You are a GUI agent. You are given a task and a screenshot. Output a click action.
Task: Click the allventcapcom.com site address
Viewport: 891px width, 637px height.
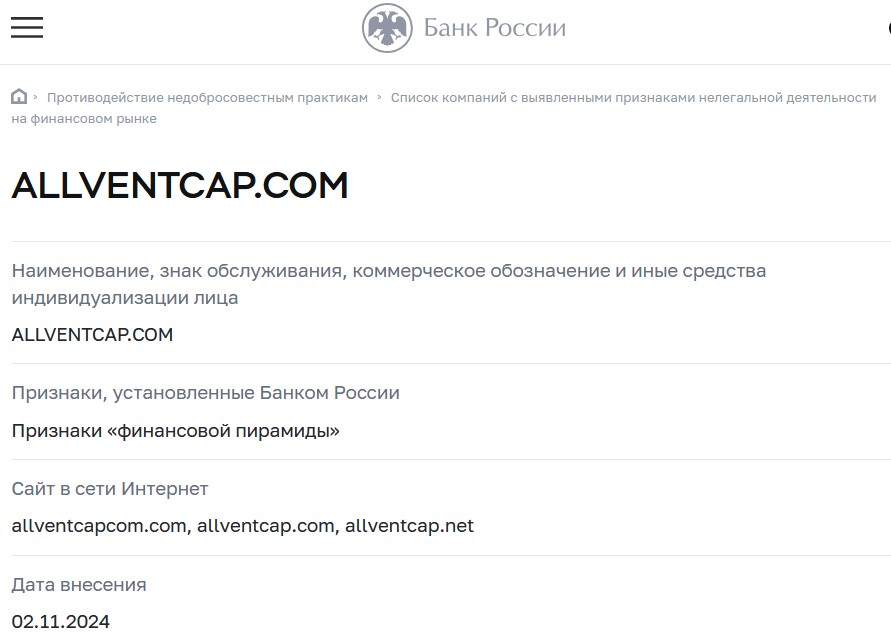pyautogui.click(x=99, y=526)
